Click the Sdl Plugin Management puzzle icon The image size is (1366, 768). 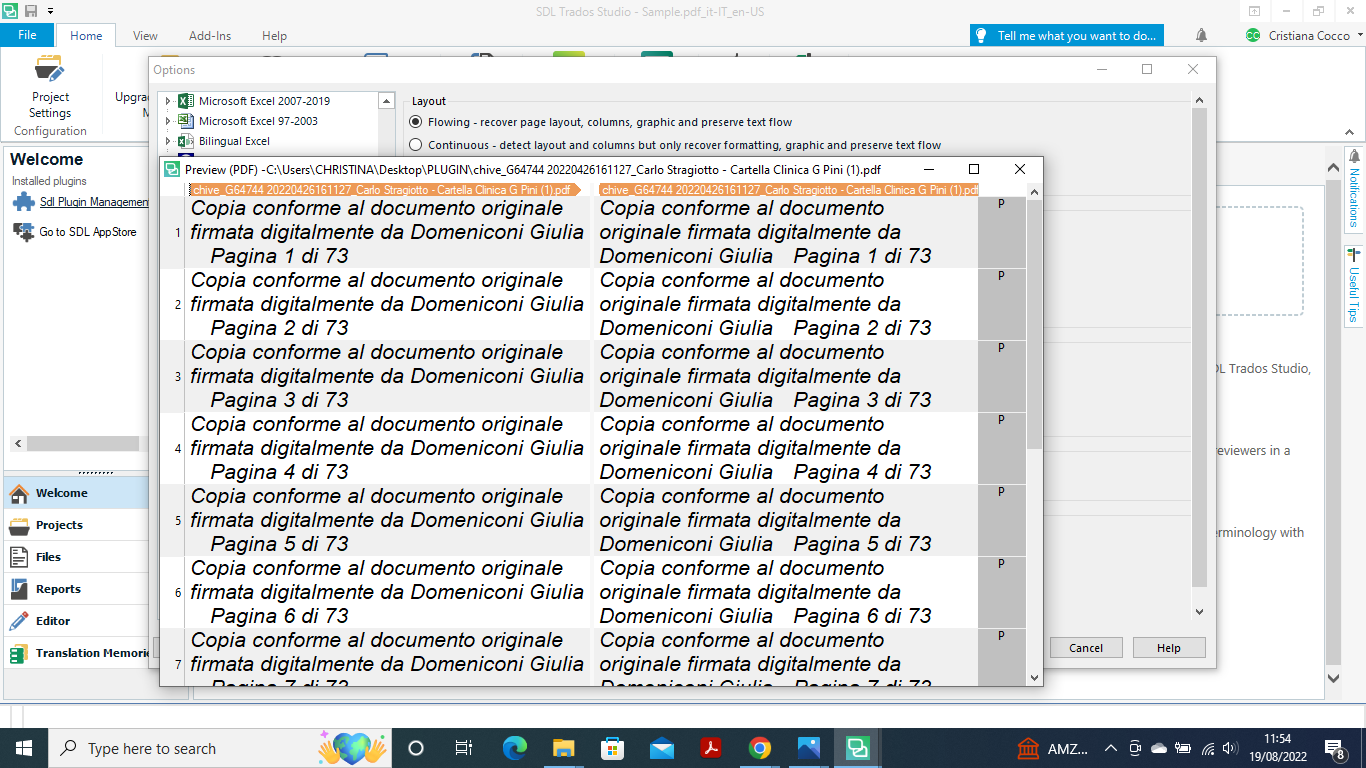point(24,202)
